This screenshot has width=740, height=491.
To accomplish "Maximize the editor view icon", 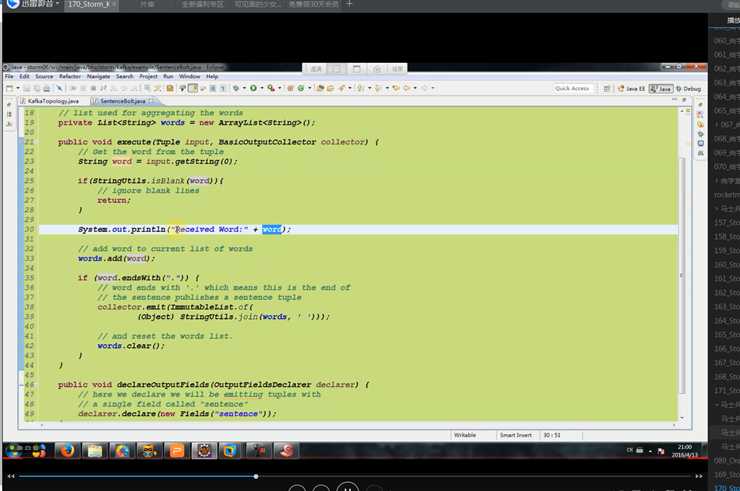I will click(x=684, y=100).
